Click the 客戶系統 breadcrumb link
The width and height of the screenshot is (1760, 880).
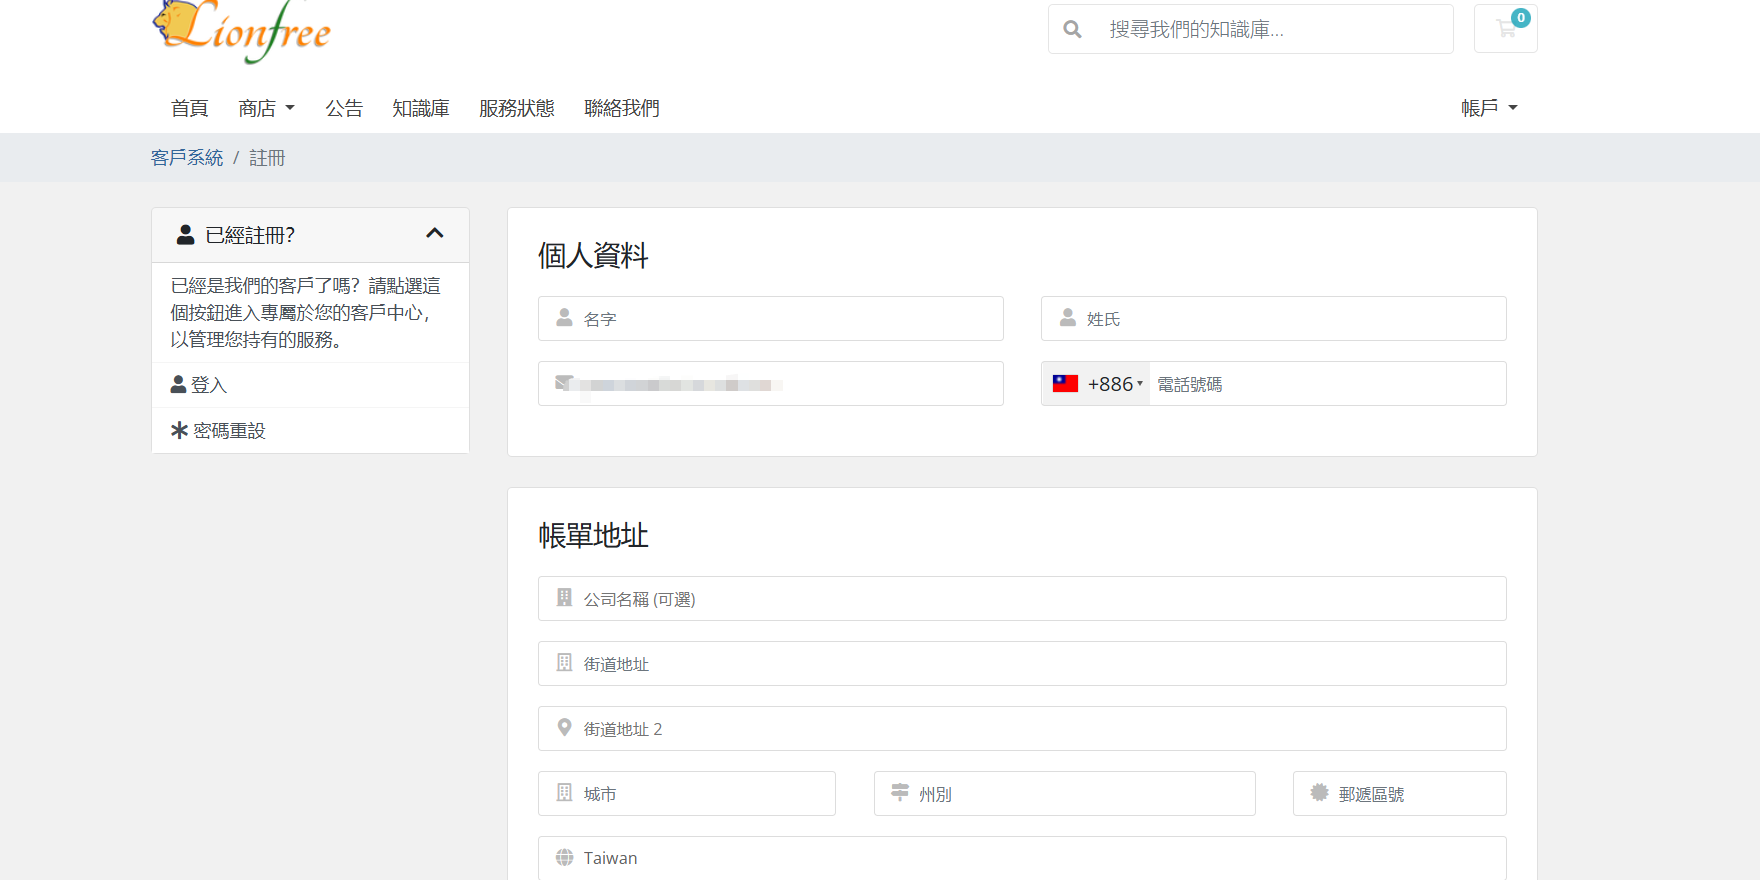tap(187, 158)
